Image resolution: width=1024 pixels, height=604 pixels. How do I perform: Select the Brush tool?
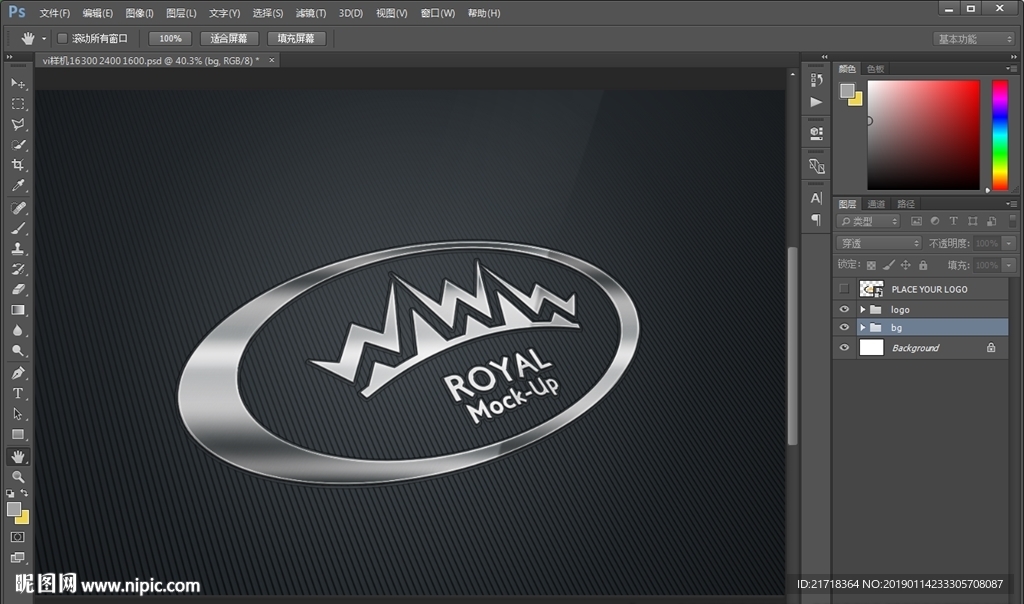(x=18, y=228)
